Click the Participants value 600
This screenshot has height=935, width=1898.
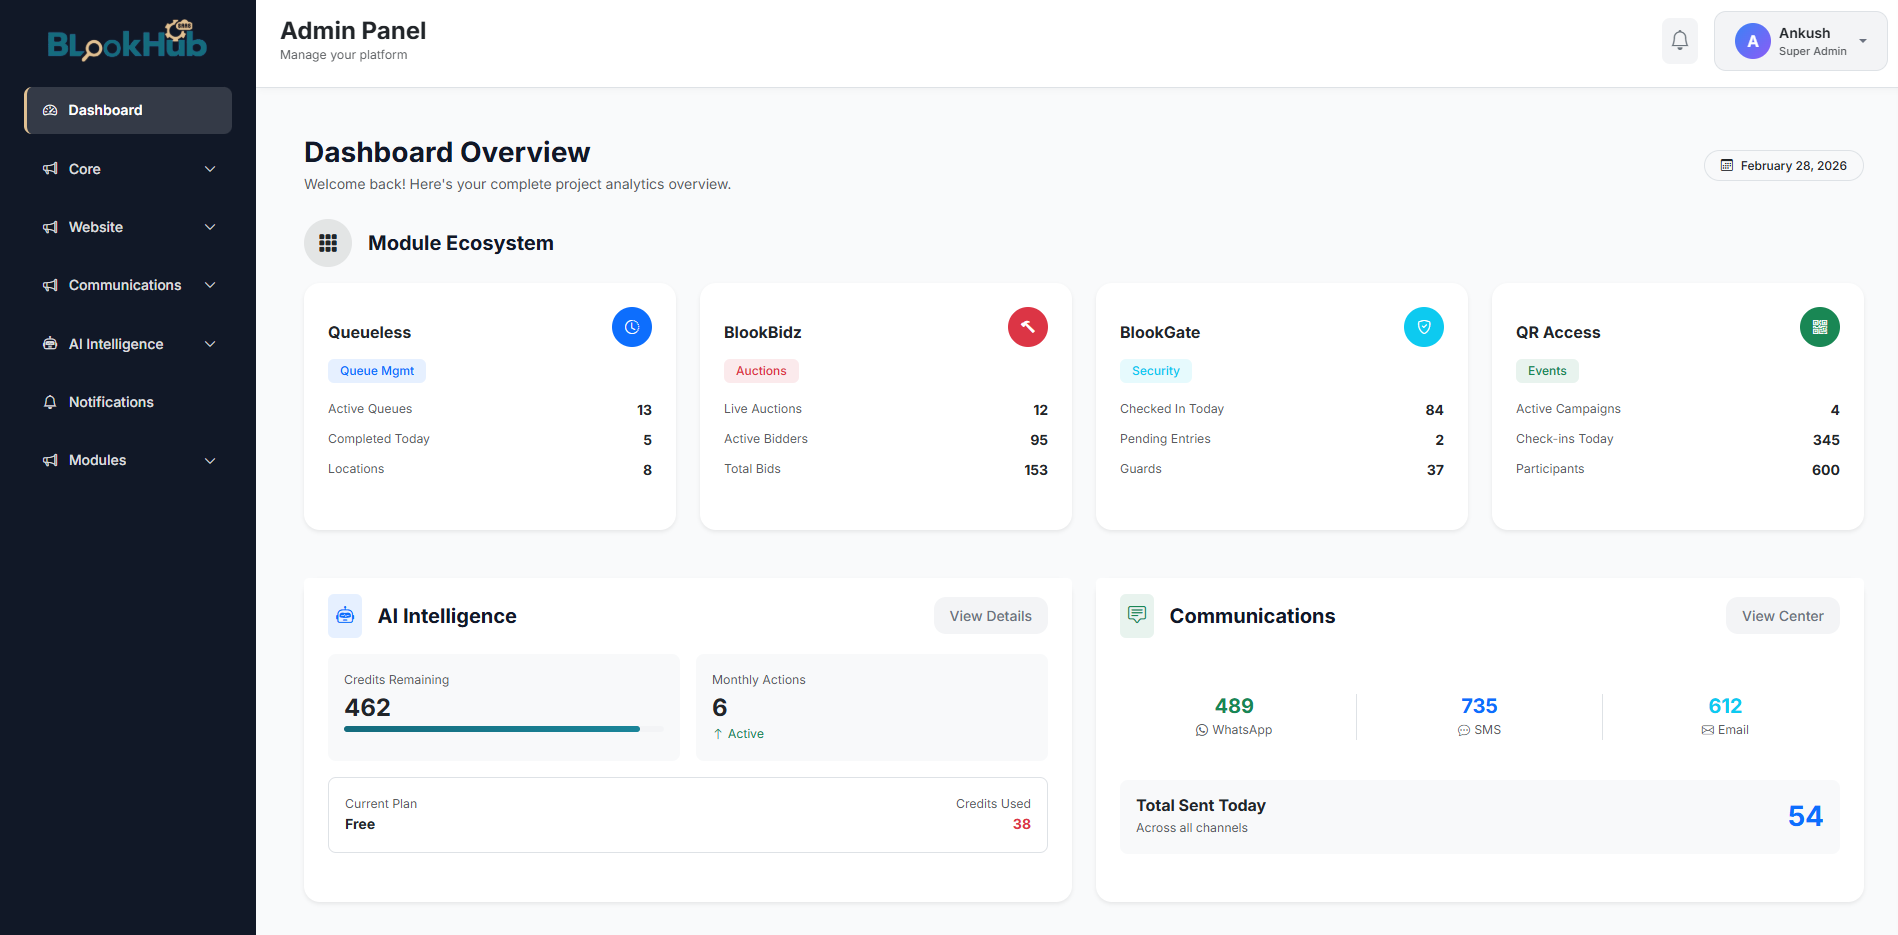[x=1826, y=470]
